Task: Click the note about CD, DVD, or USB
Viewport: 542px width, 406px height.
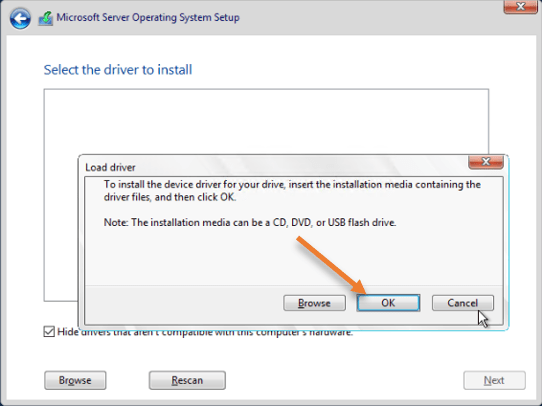Action: point(250,222)
